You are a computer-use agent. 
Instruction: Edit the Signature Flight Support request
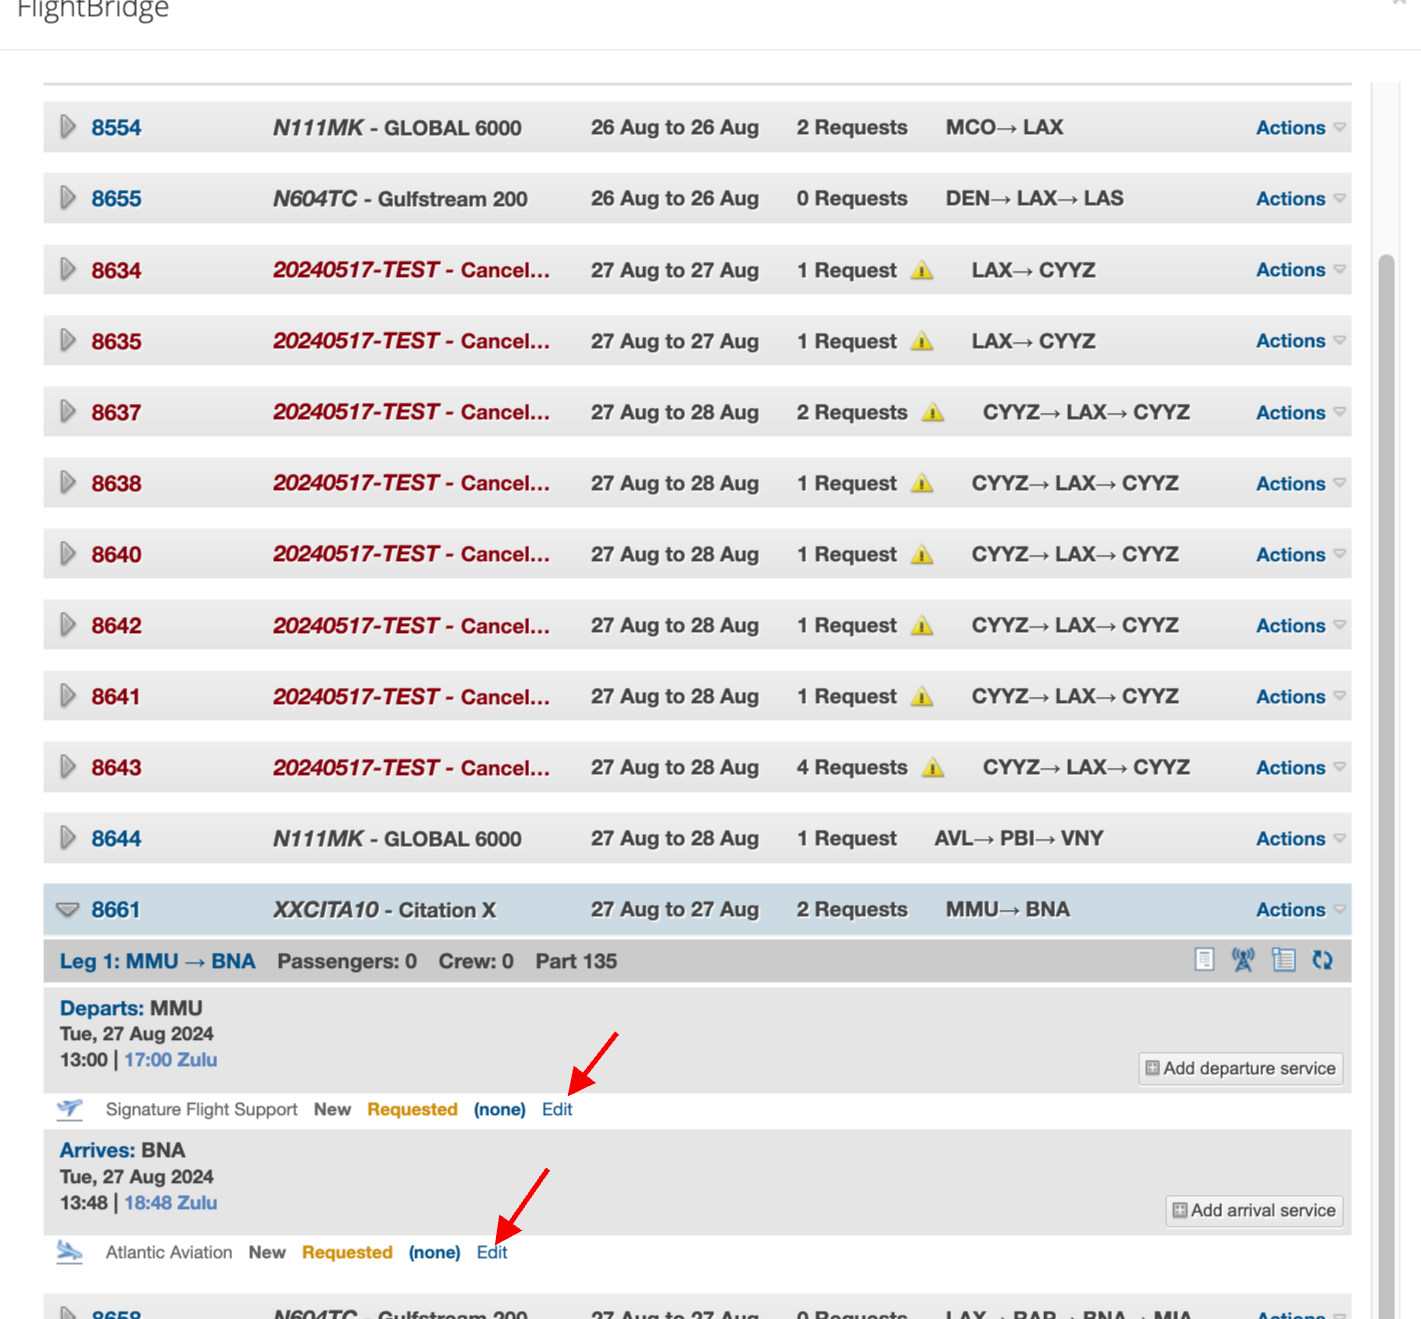pos(557,1109)
